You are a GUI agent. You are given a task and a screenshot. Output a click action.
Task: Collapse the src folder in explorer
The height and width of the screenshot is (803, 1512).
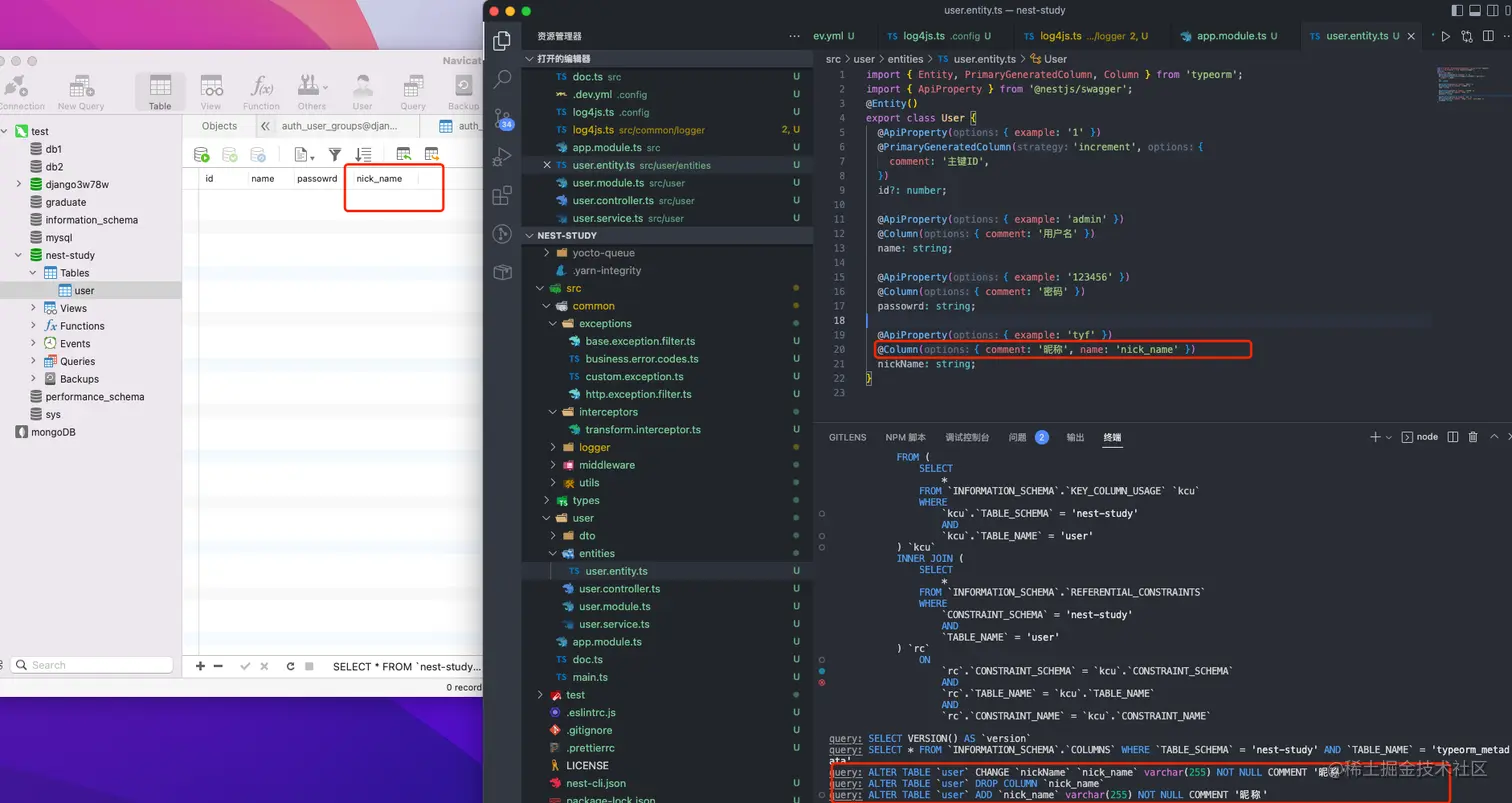click(541, 288)
